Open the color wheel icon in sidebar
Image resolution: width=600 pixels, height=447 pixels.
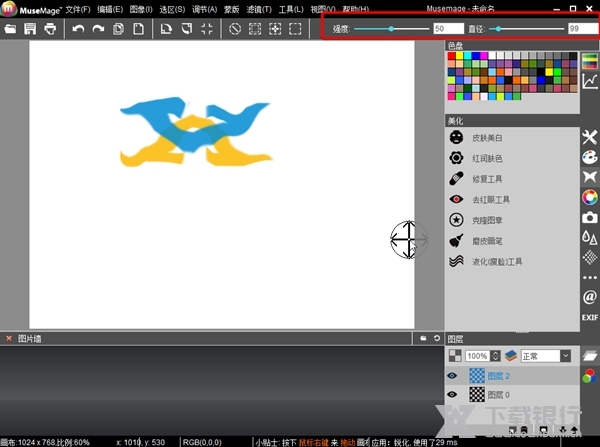pyautogui.click(x=589, y=197)
